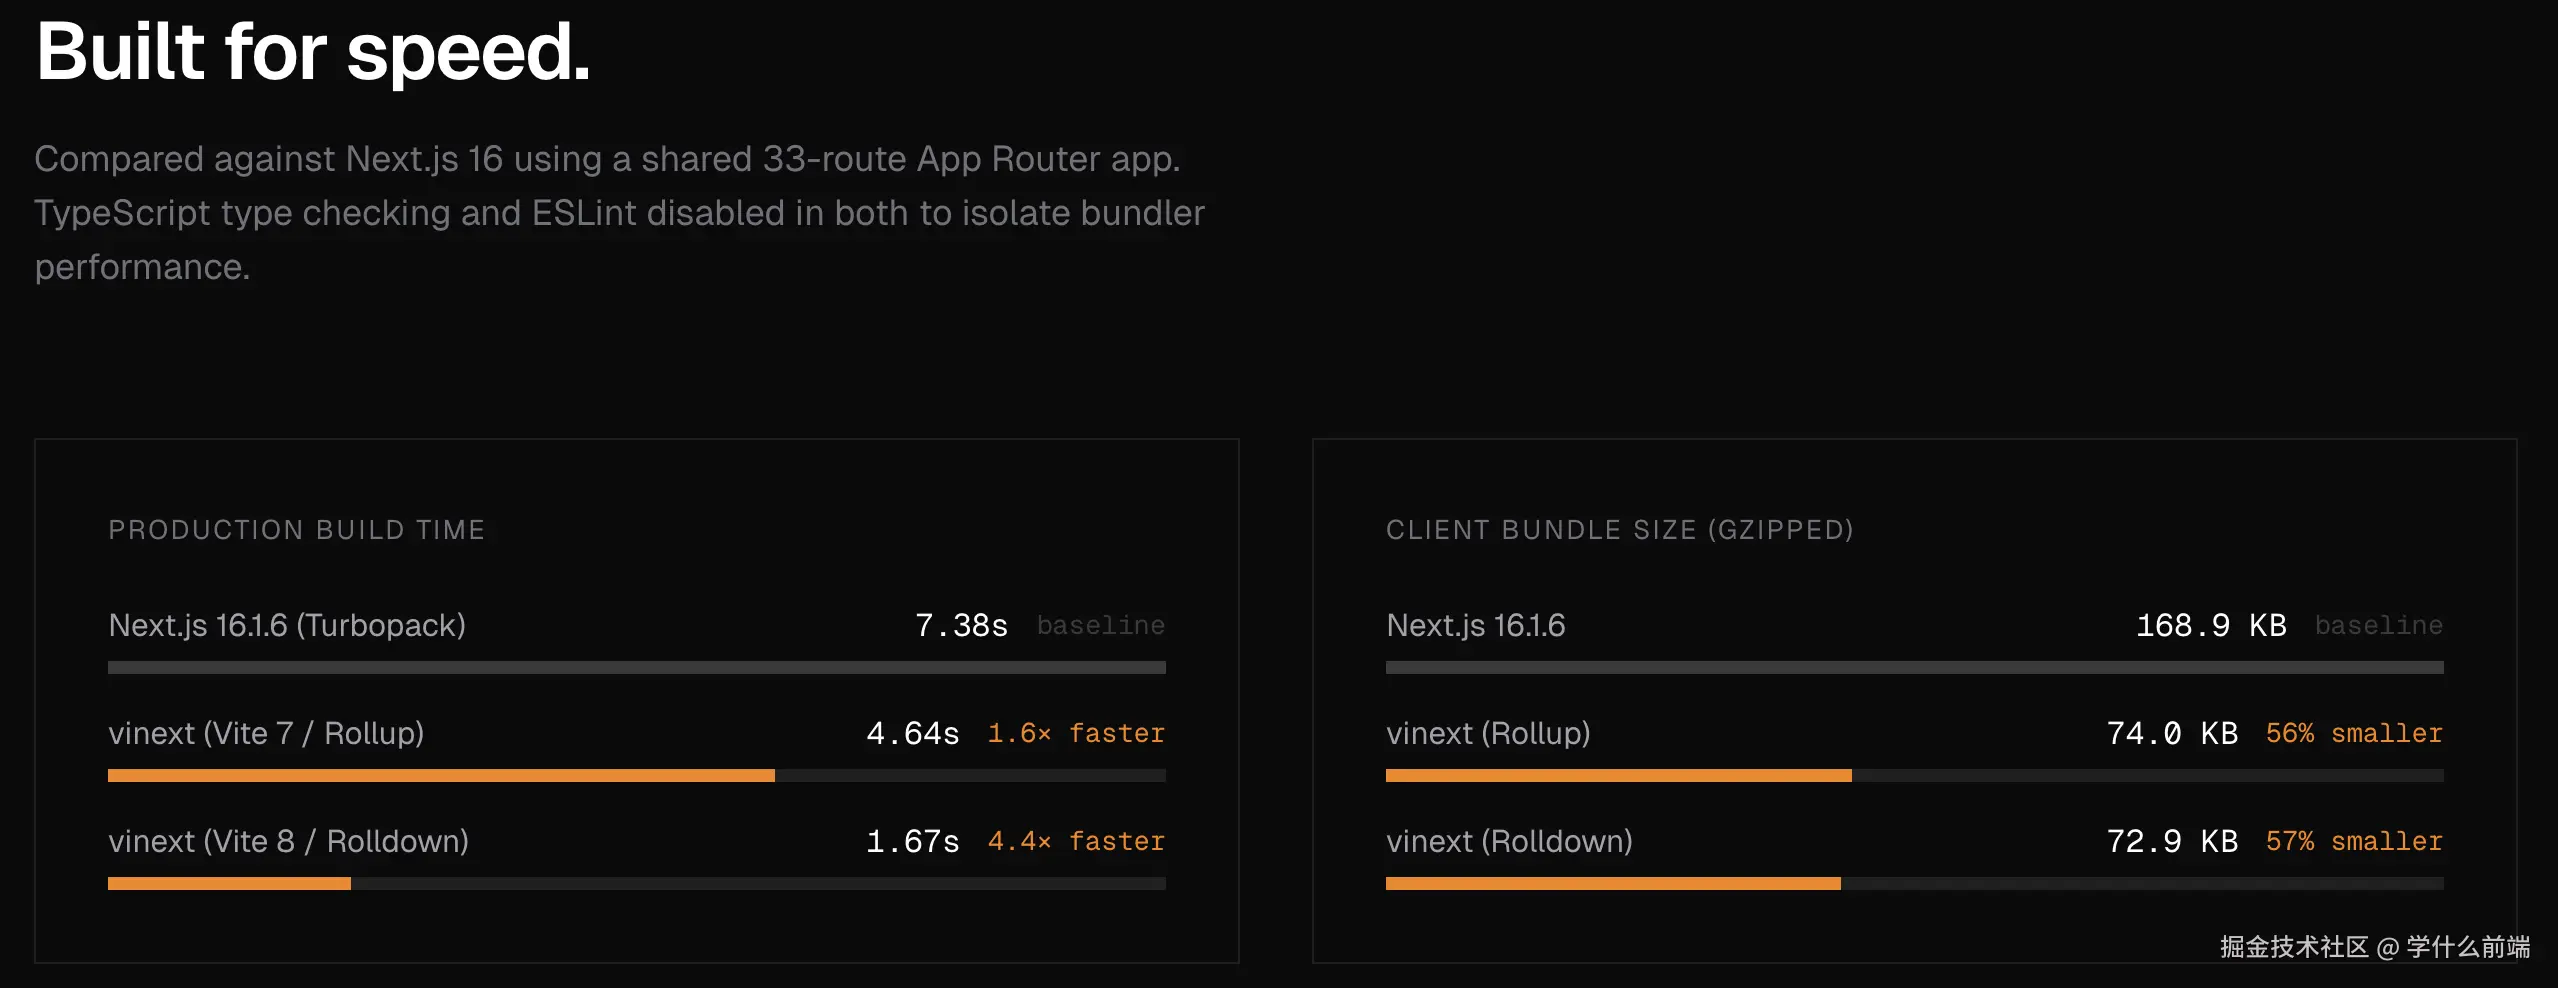This screenshot has width=2558, height=988.
Task: Click the gray Next.js 168.9 KB baseline bar
Action: [x=1914, y=667]
